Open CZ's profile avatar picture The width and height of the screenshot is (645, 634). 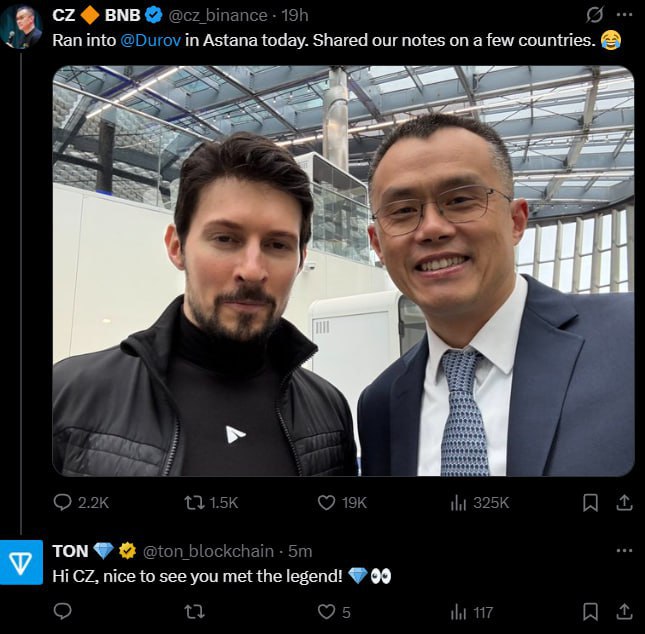22,27
